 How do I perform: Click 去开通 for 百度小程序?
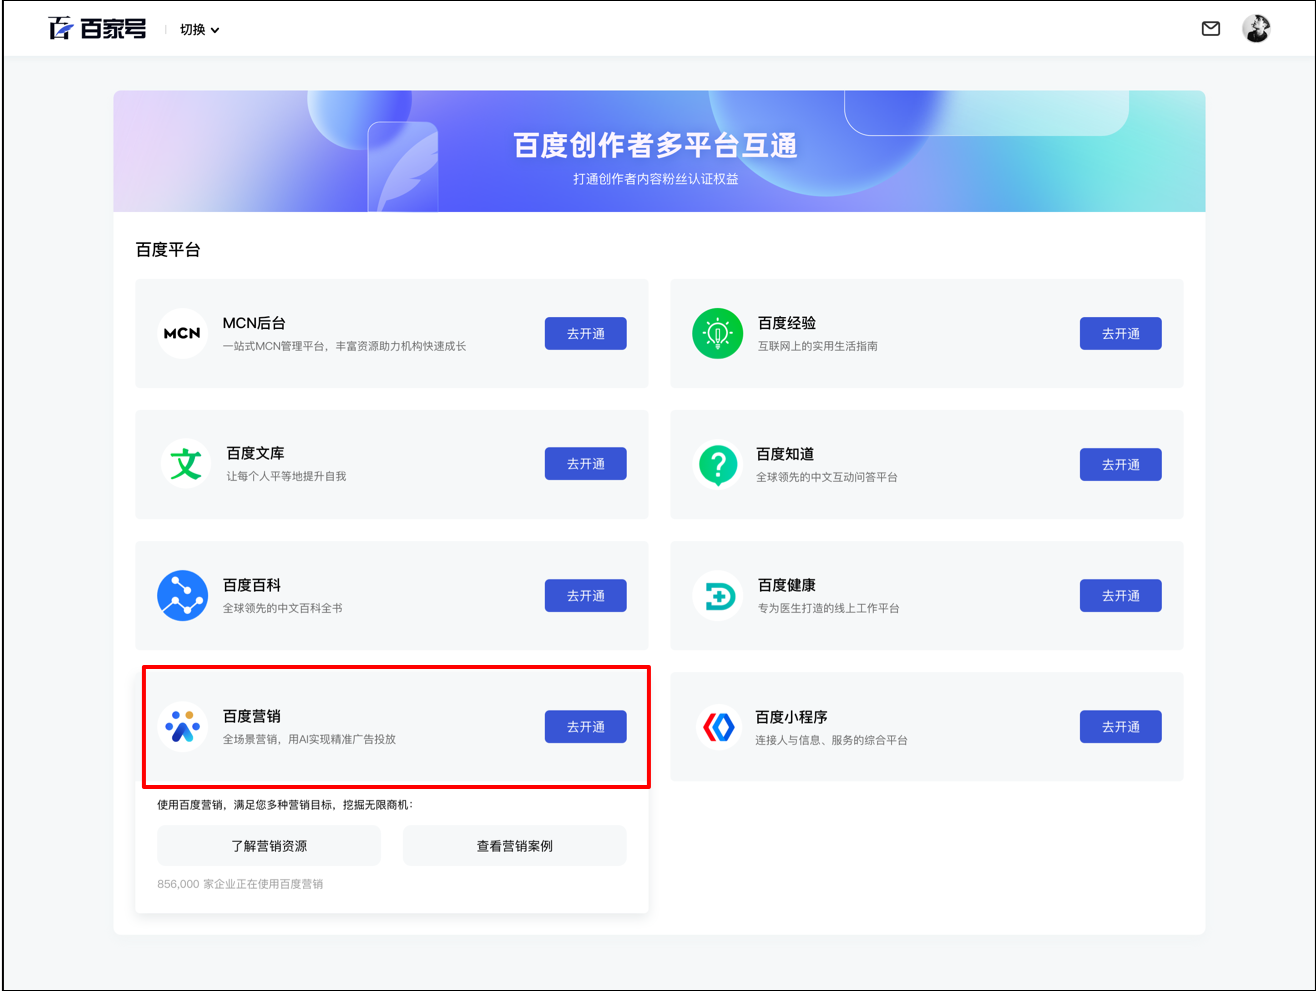[1121, 727]
